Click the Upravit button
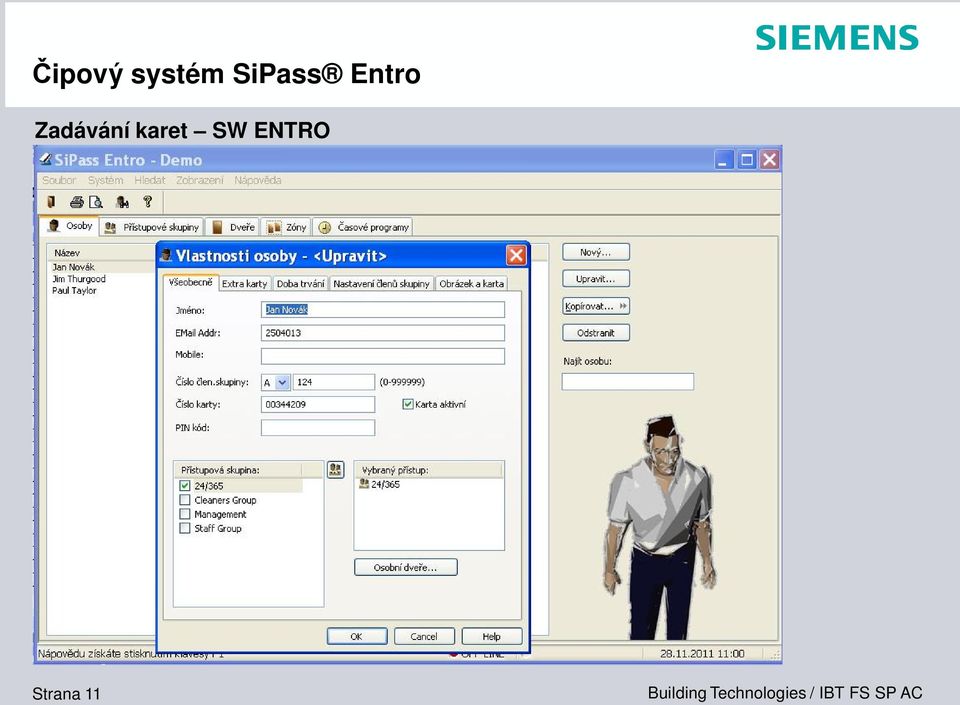Viewport: 960px width, 705px height. (596, 279)
